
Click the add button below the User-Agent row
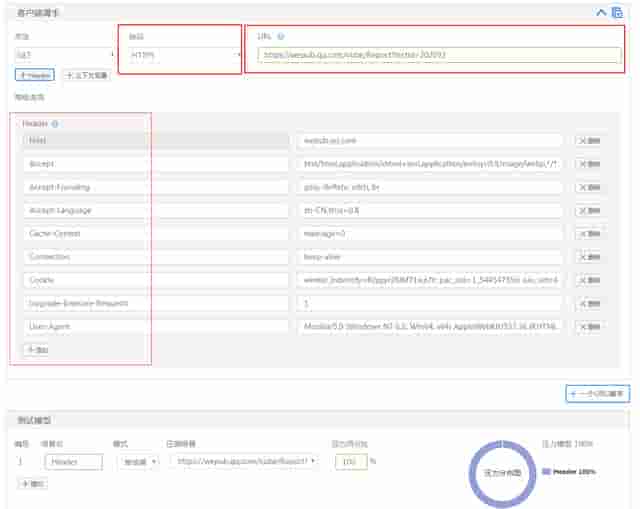pos(36,350)
